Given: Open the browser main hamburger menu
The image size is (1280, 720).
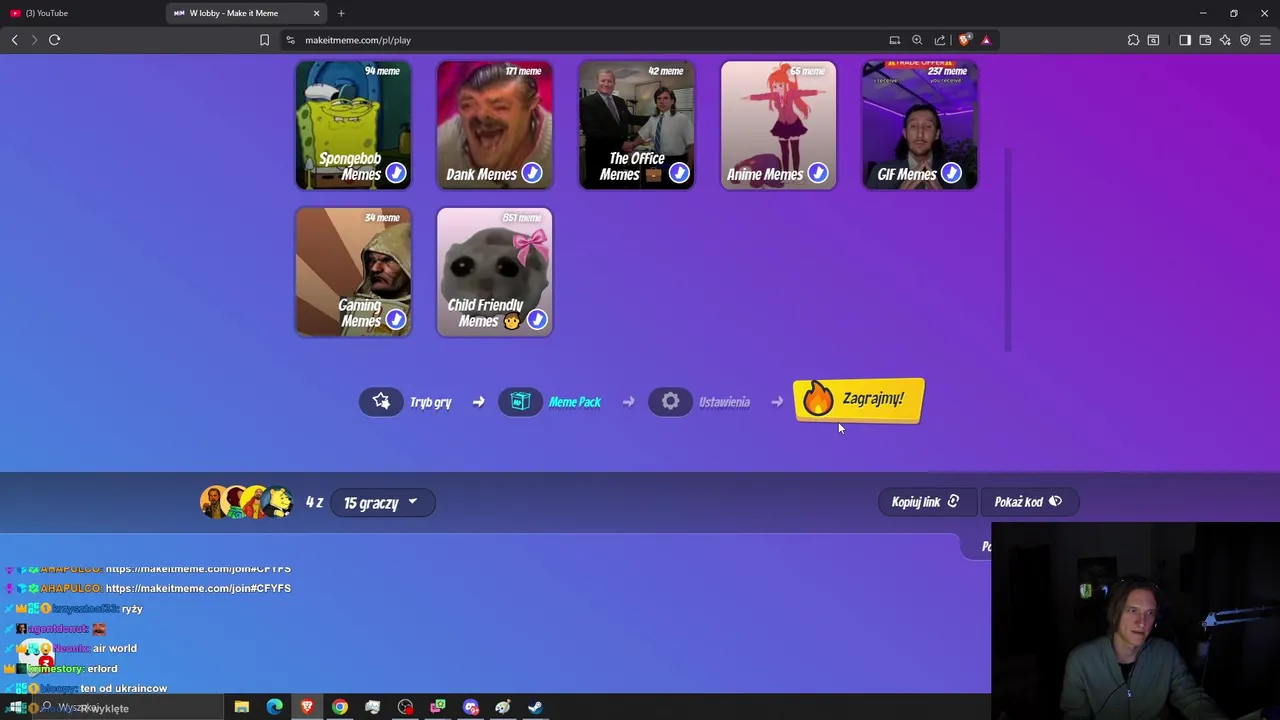Looking at the screenshot, I should click(1265, 40).
